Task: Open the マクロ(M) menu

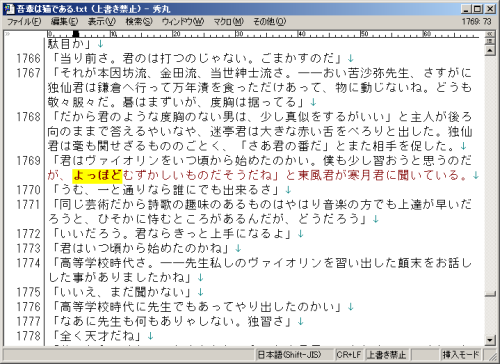Action: pyautogui.click(x=229, y=22)
